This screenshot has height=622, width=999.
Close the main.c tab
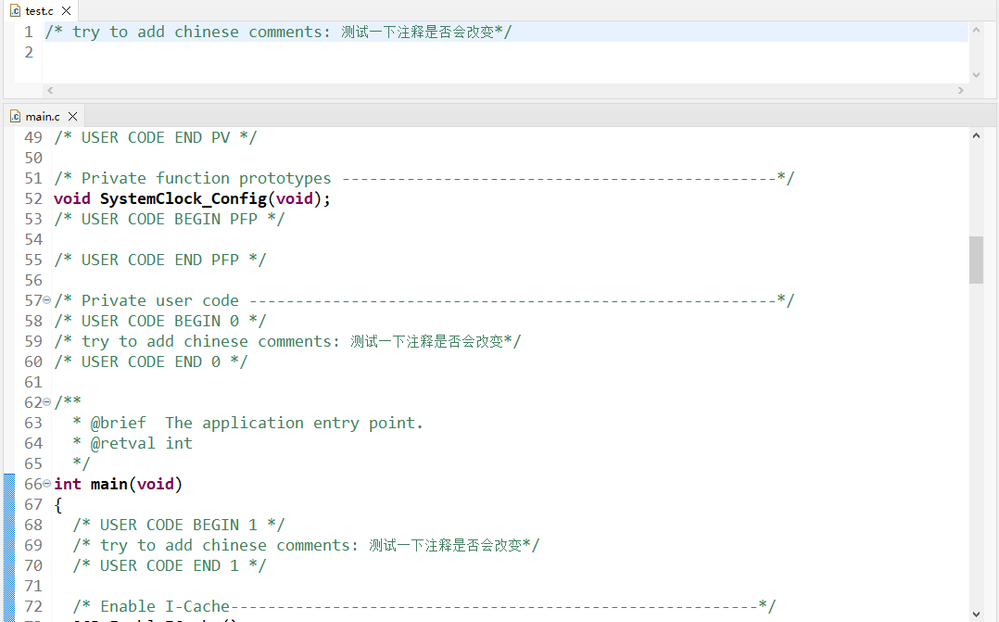[73, 116]
